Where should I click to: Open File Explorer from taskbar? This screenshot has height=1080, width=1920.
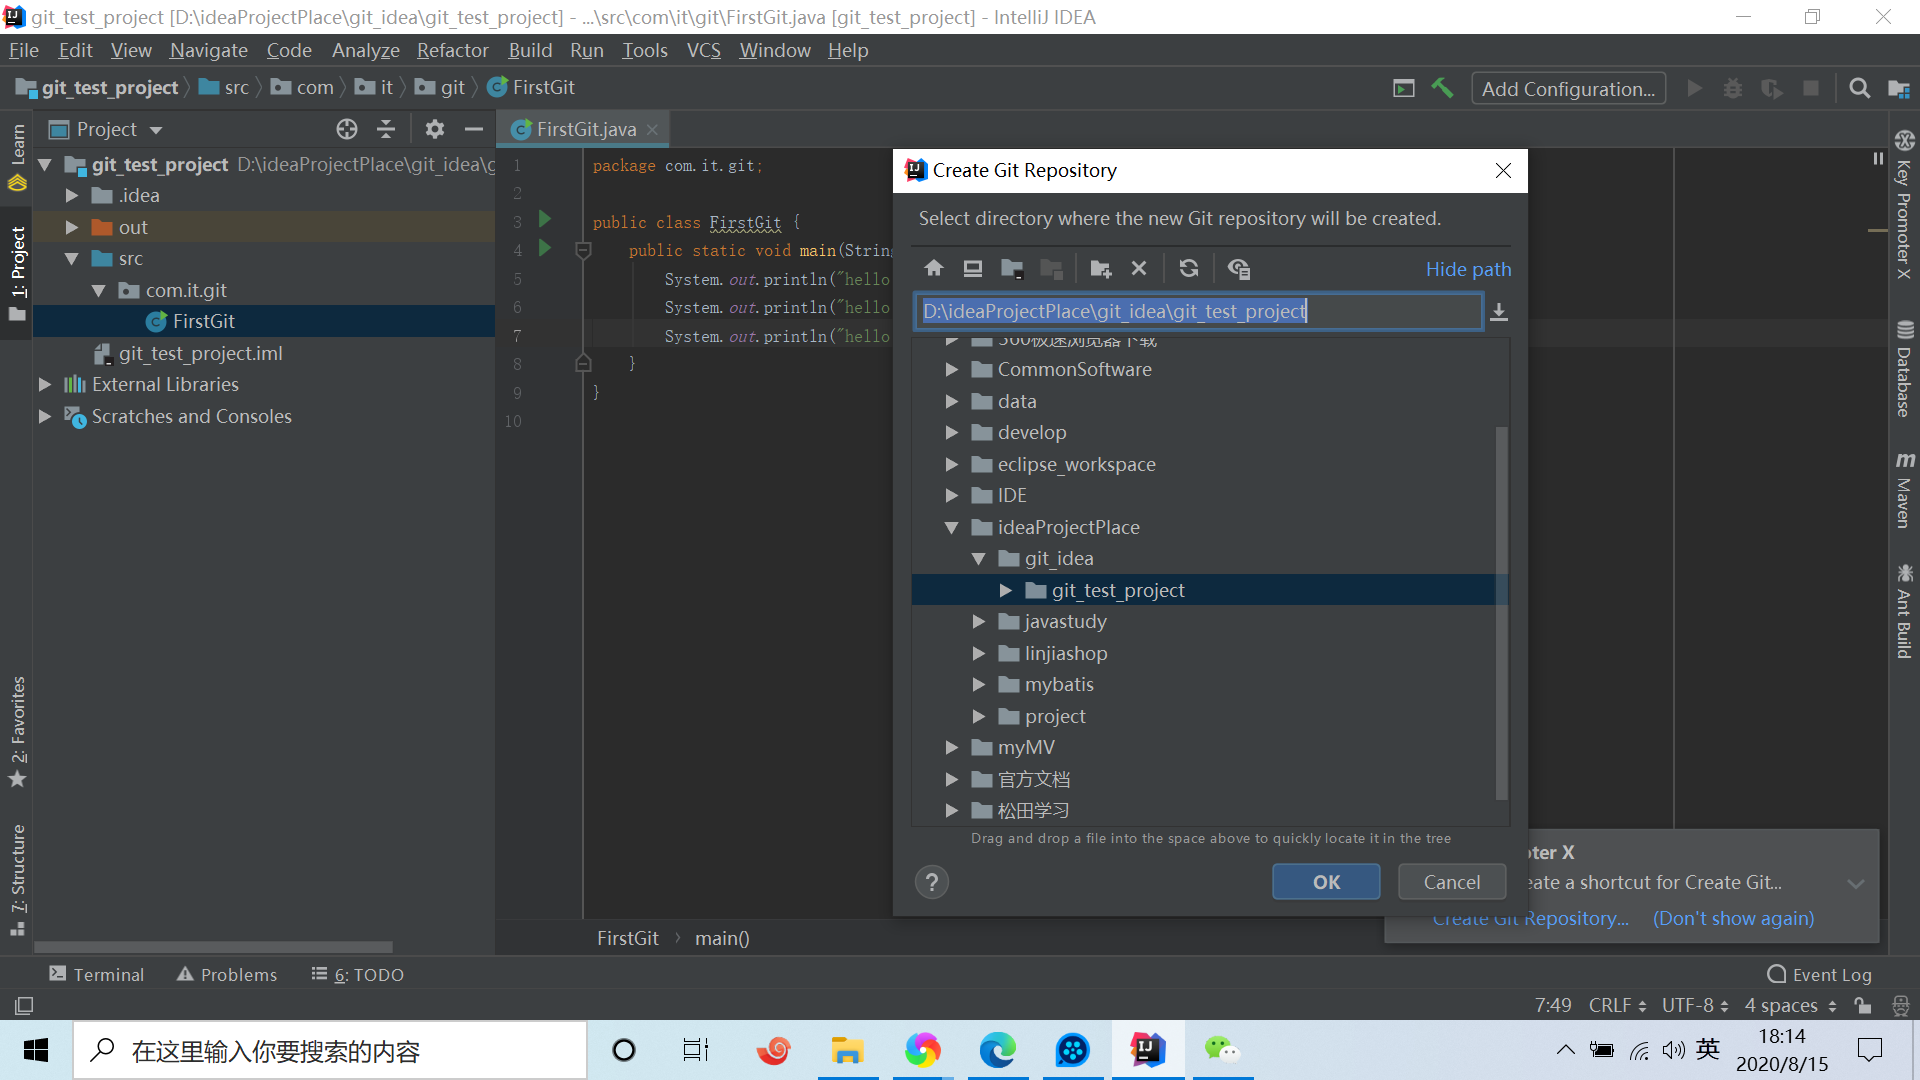[847, 1050]
